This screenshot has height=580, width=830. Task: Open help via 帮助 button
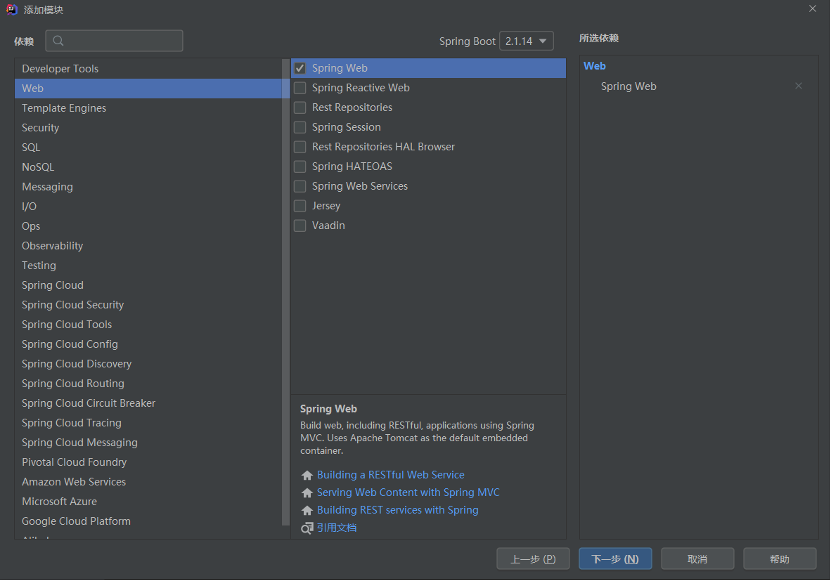click(779, 559)
